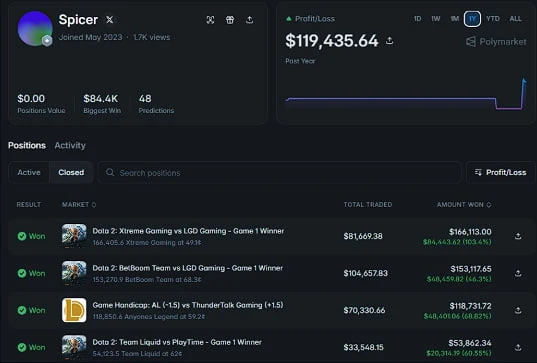Viewport: 537px width, 363px height.
Task: Click the $81,669.38 total traded value
Action: point(363,236)
